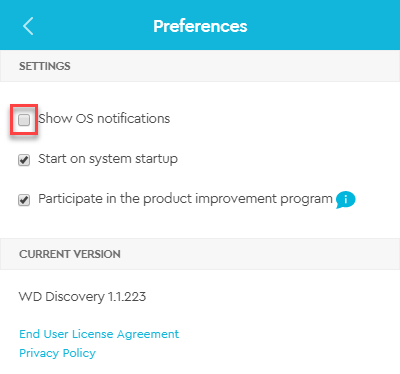Open the End User License Agreement
The image size is (400, 374).
(x=99, y=334)
